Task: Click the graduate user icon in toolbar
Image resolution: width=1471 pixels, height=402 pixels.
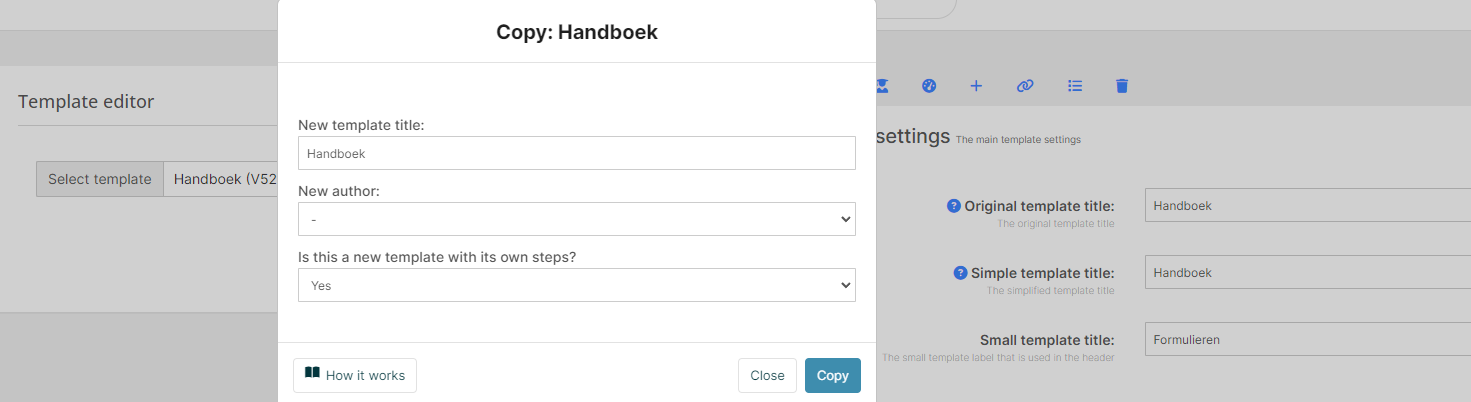Action: pos(882,86)
